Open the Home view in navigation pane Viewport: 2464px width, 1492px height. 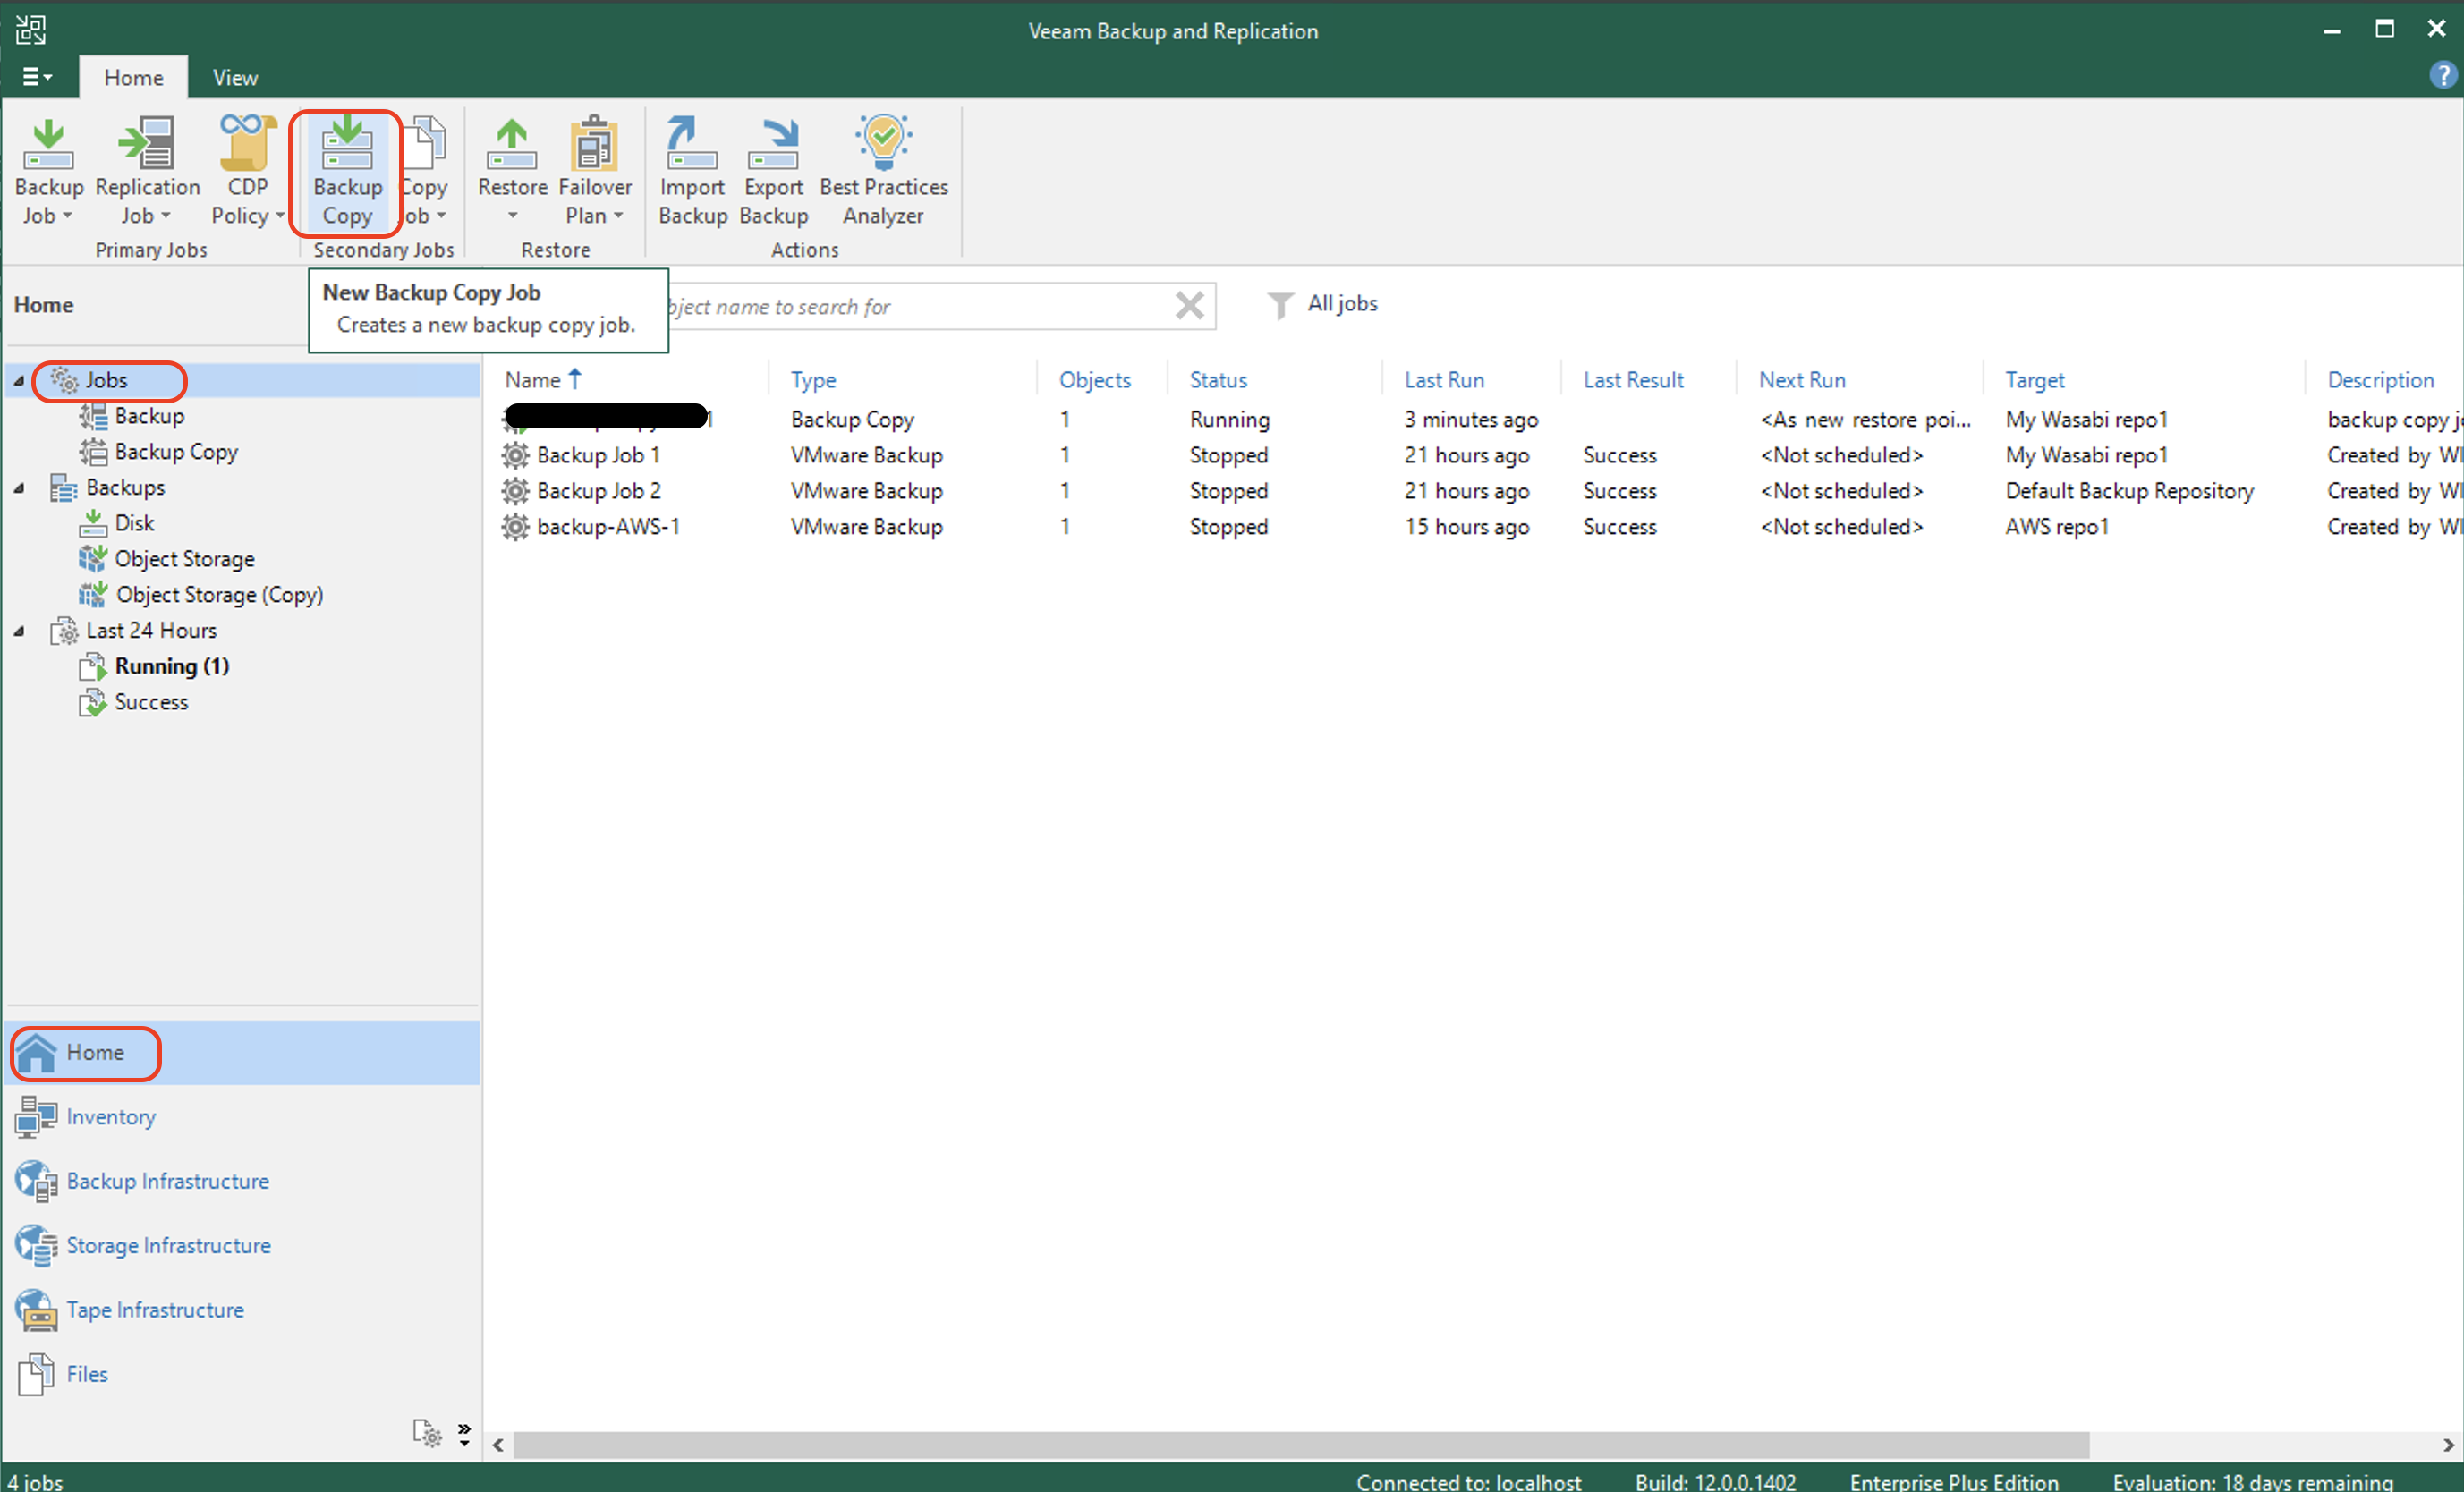click(x=242, y=1052)
